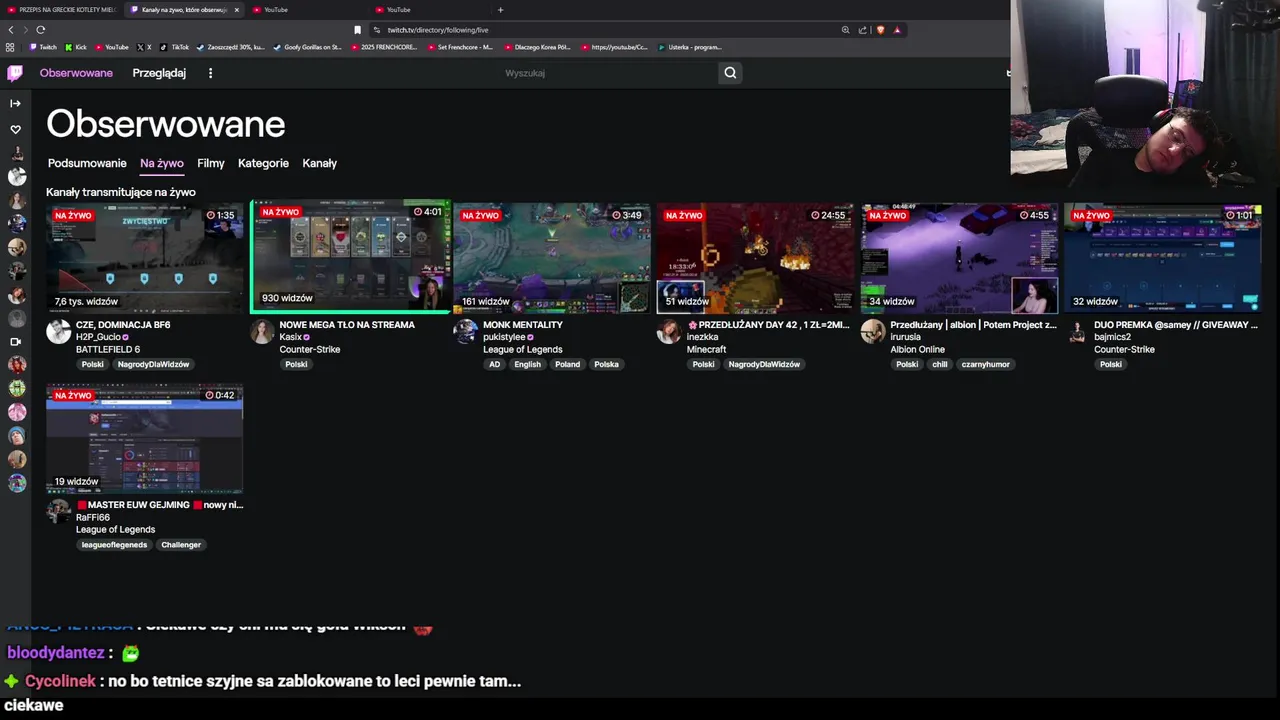Click the share icon in address bar

(863, 30)
